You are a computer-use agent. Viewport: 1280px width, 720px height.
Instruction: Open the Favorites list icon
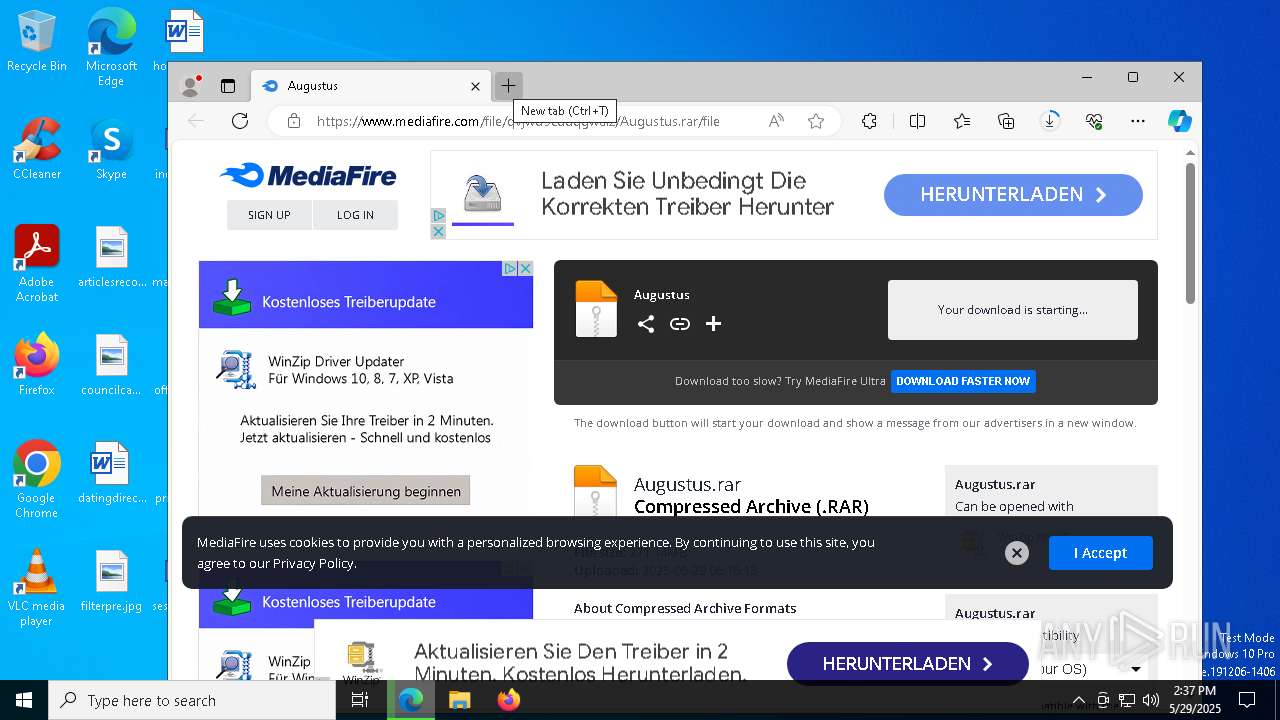click(962, 121)
